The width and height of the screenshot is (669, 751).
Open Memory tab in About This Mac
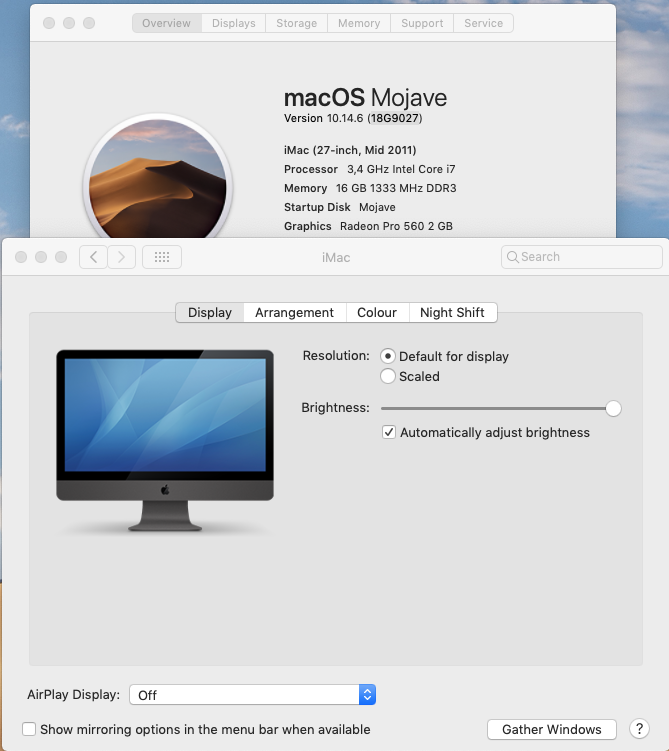(x=359, y=23)
